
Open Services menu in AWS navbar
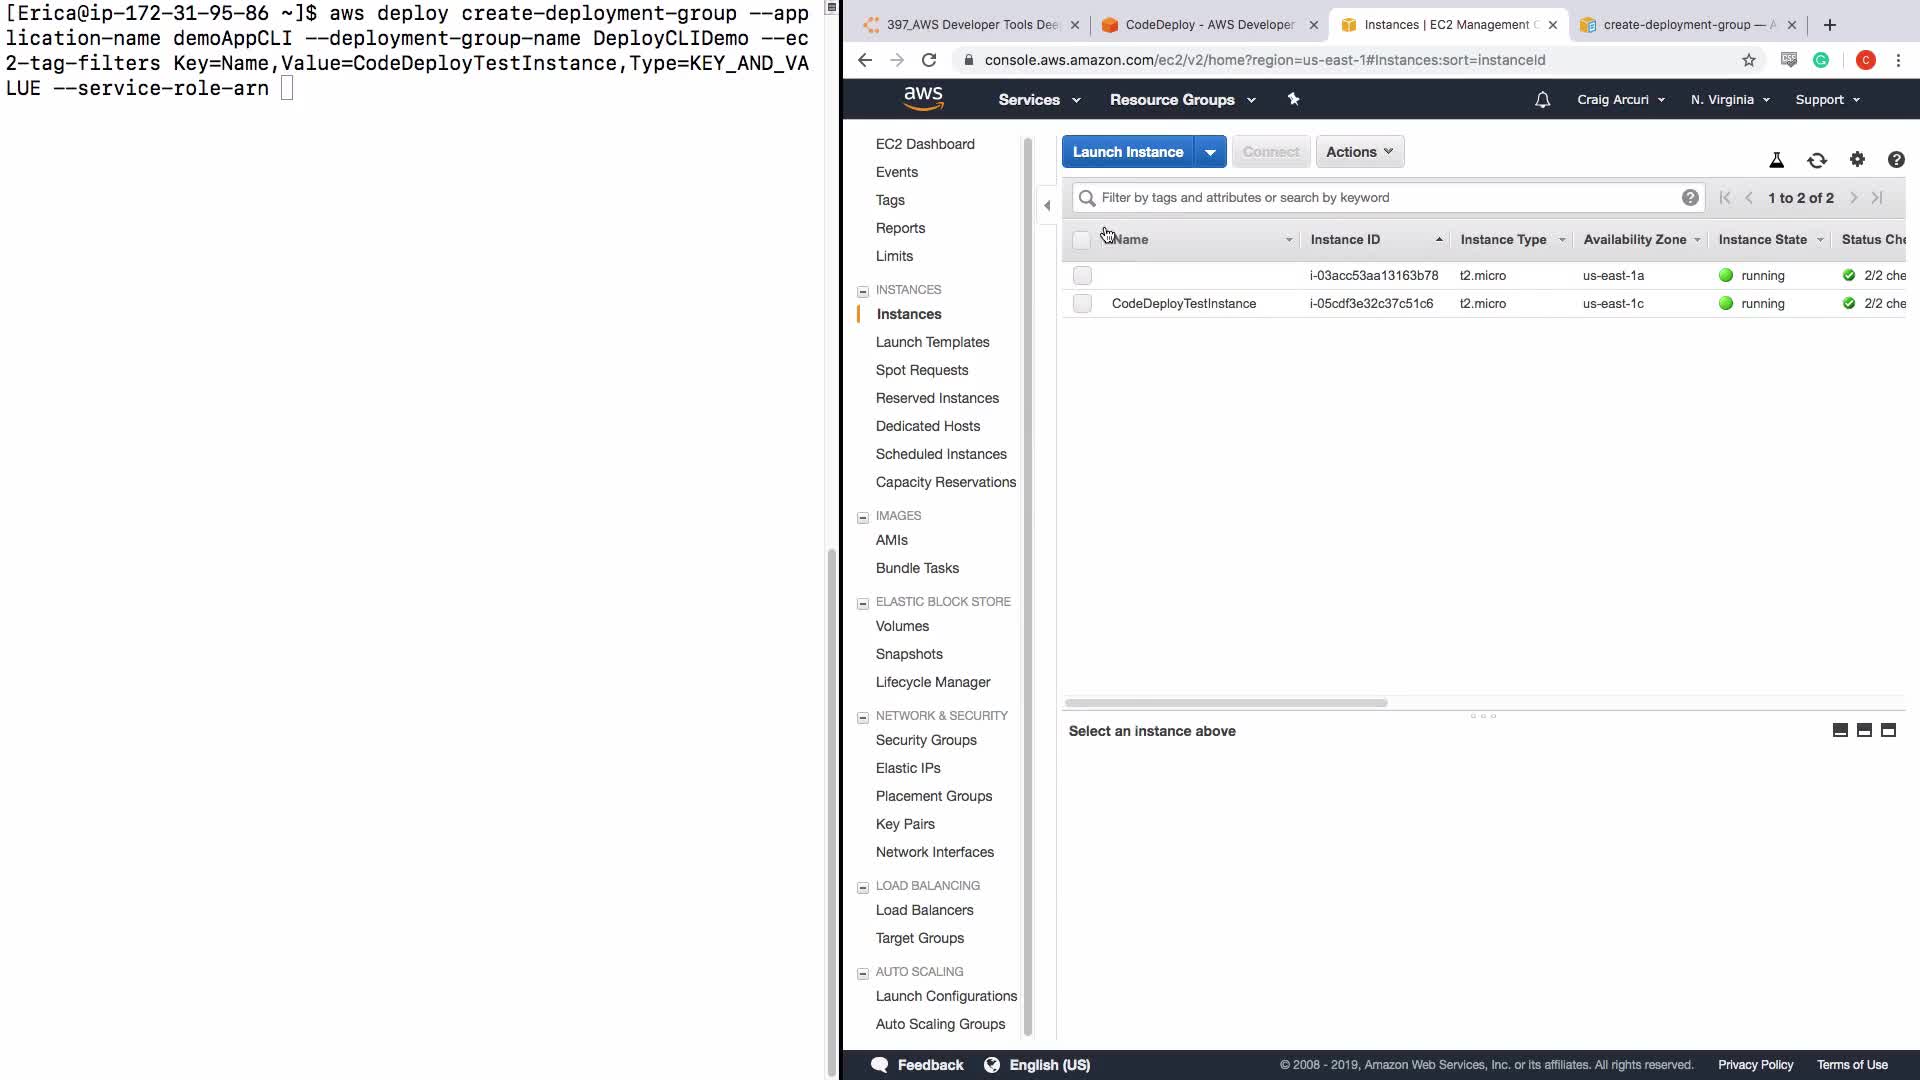point(1039,100)
